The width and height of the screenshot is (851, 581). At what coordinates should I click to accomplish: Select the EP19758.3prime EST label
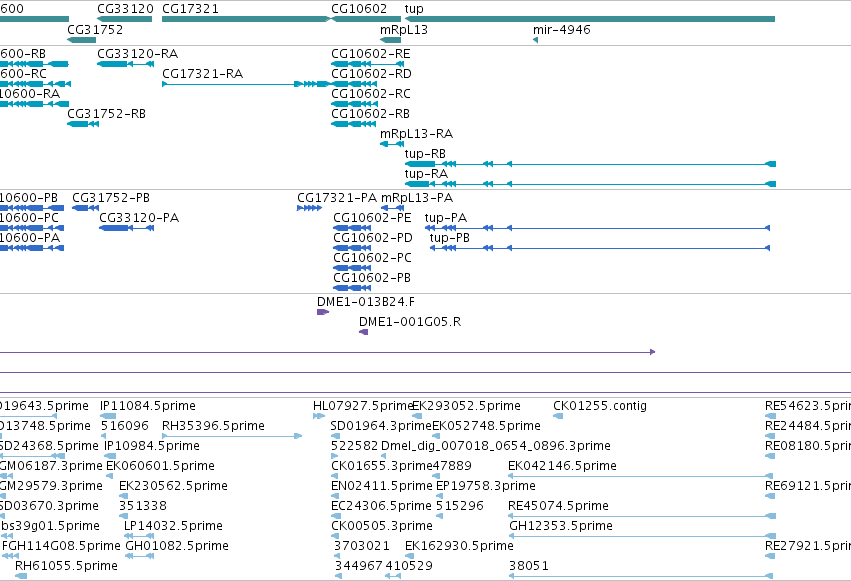point(486,486)
